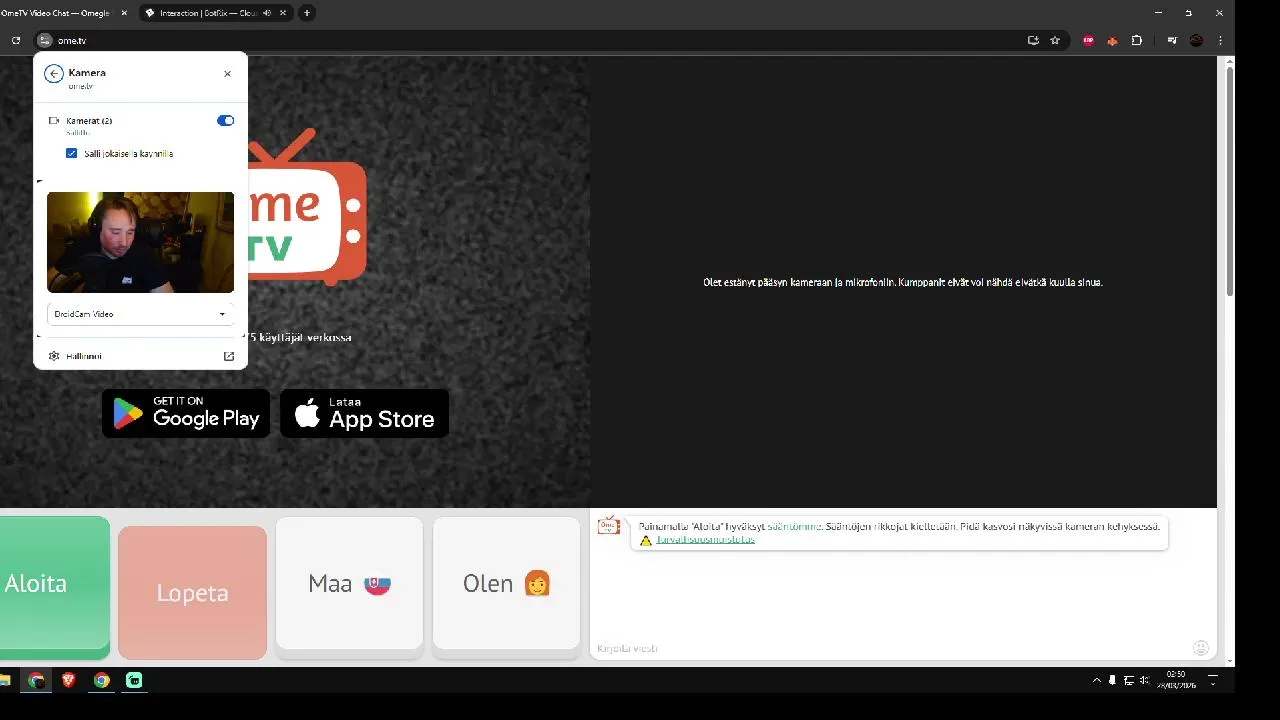Reload the page

tap(16, 40)
